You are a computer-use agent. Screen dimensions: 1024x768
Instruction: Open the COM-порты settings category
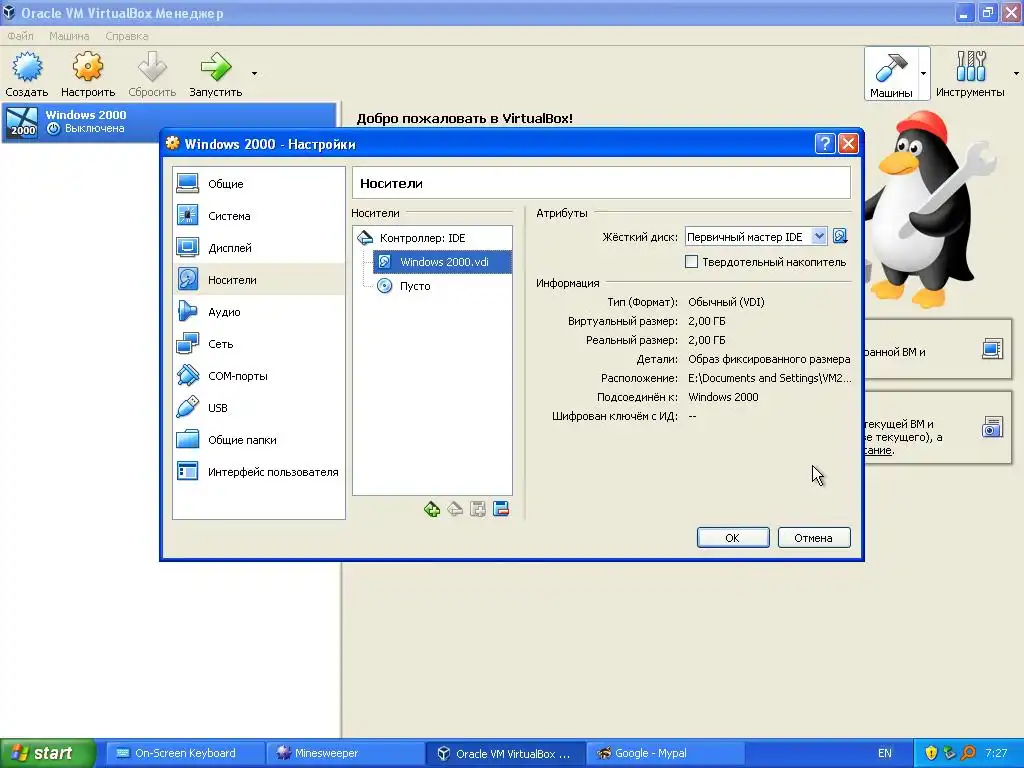tap(259, 376)
